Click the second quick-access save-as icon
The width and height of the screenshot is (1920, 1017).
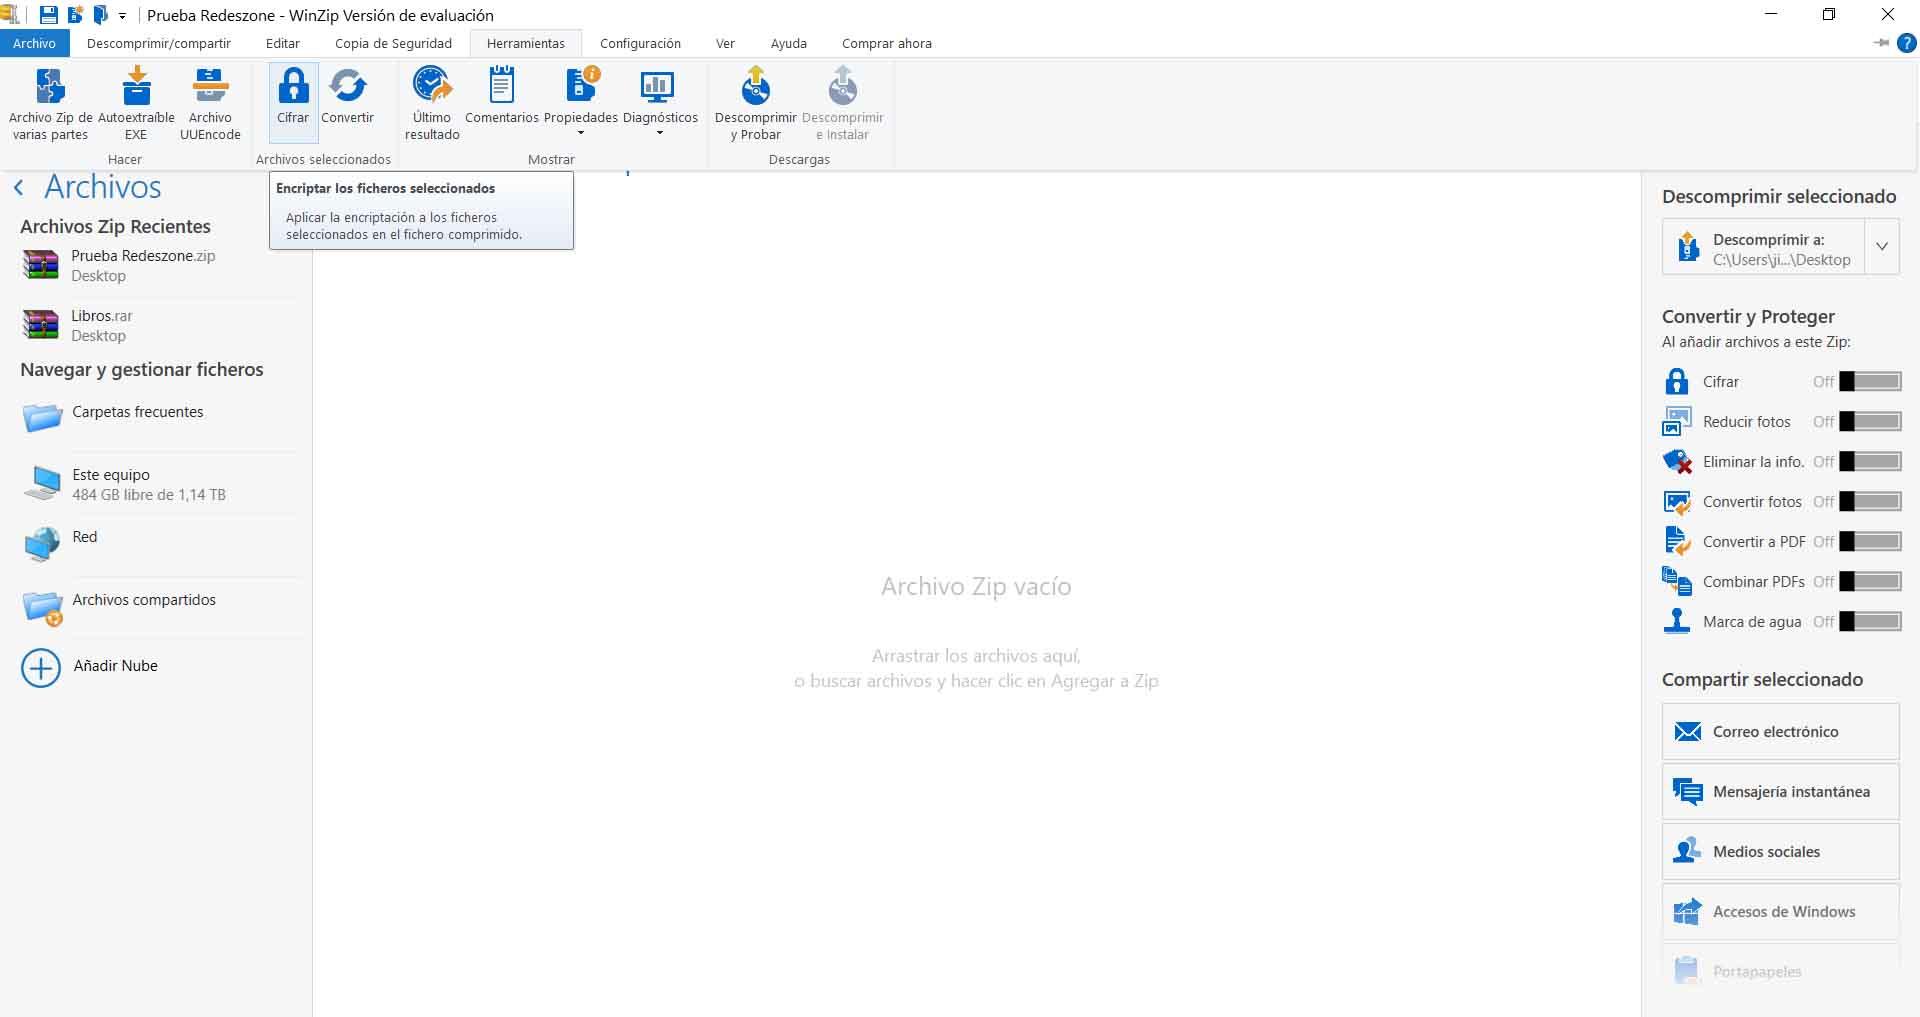coord(75,15)
